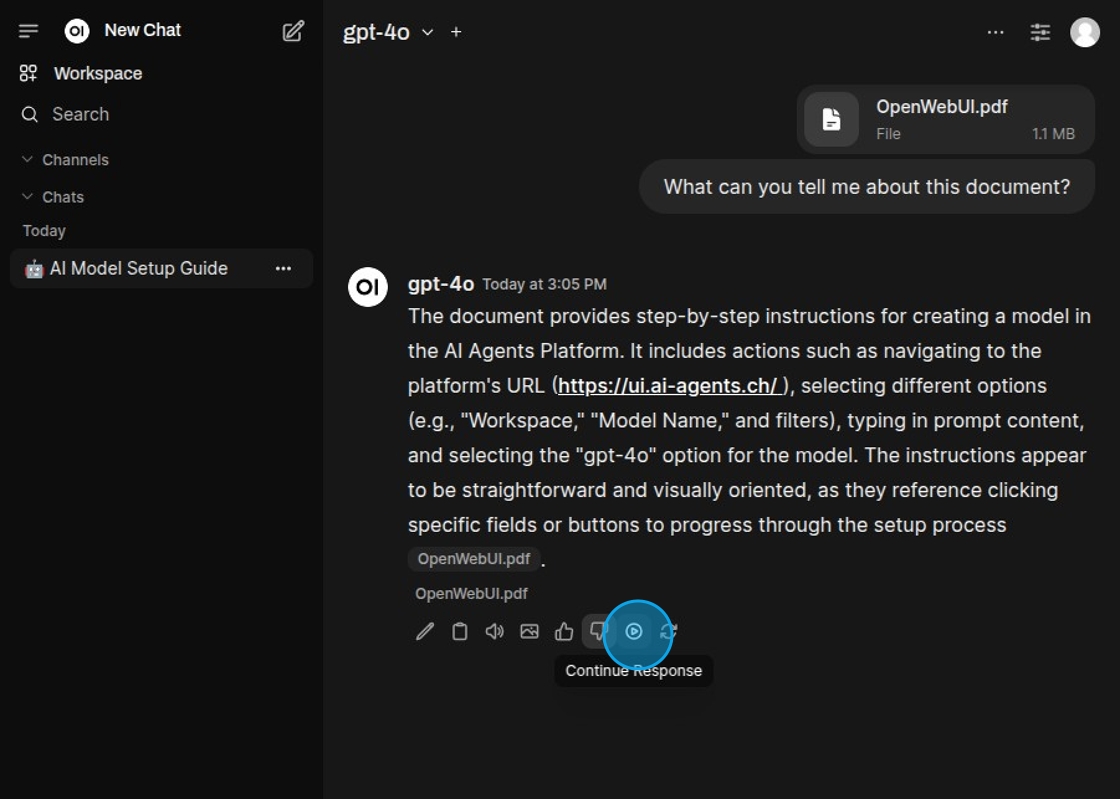
Task: Click the 'Today' date heading in sidebar
Action: point(44,231)
